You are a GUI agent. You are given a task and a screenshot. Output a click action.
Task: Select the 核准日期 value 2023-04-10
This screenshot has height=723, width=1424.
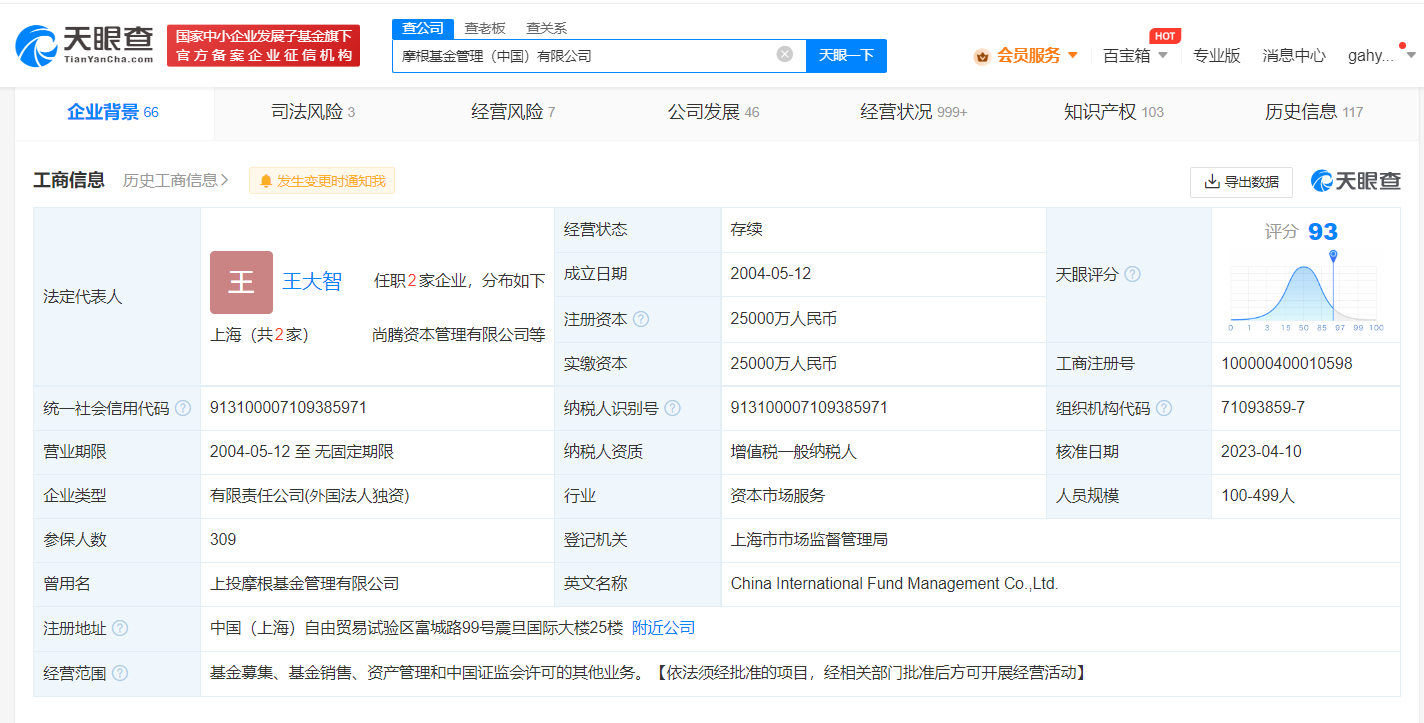[x=1261, y=452]
